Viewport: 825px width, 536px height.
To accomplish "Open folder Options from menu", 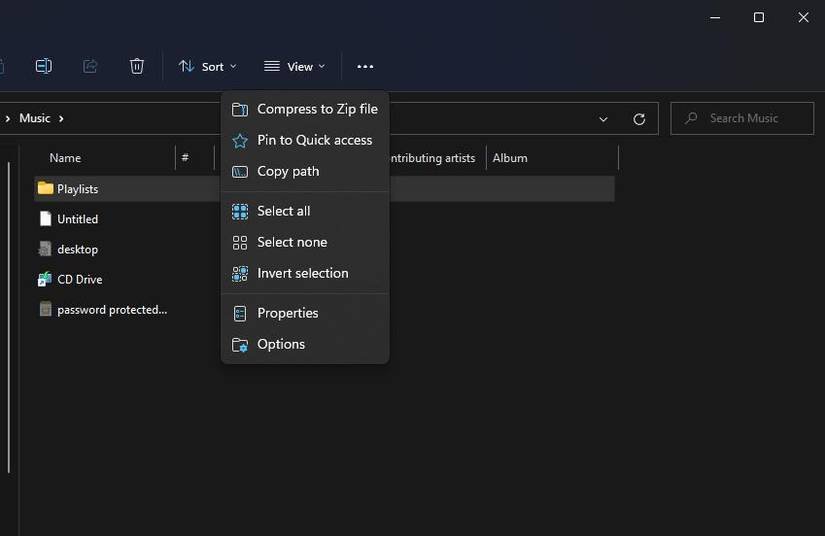I will (280, 344).
